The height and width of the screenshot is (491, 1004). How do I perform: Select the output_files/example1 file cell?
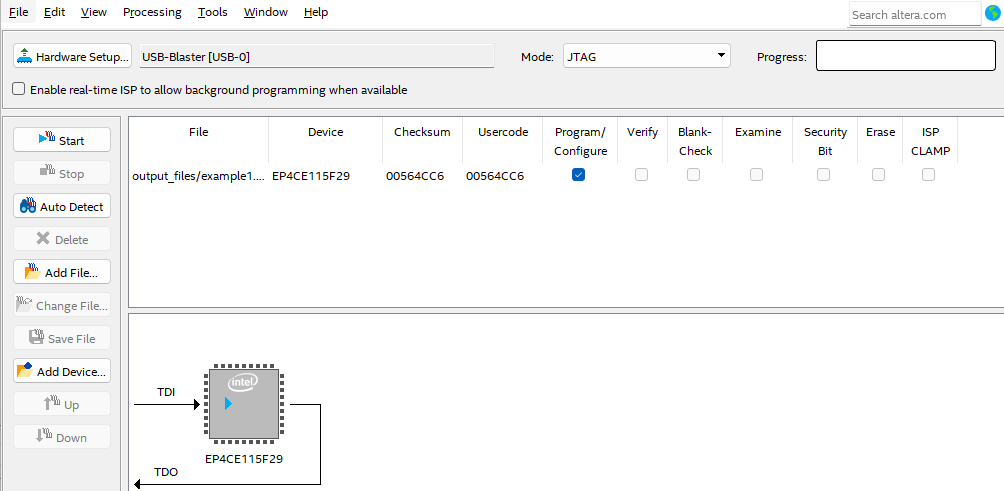point(198,176)
